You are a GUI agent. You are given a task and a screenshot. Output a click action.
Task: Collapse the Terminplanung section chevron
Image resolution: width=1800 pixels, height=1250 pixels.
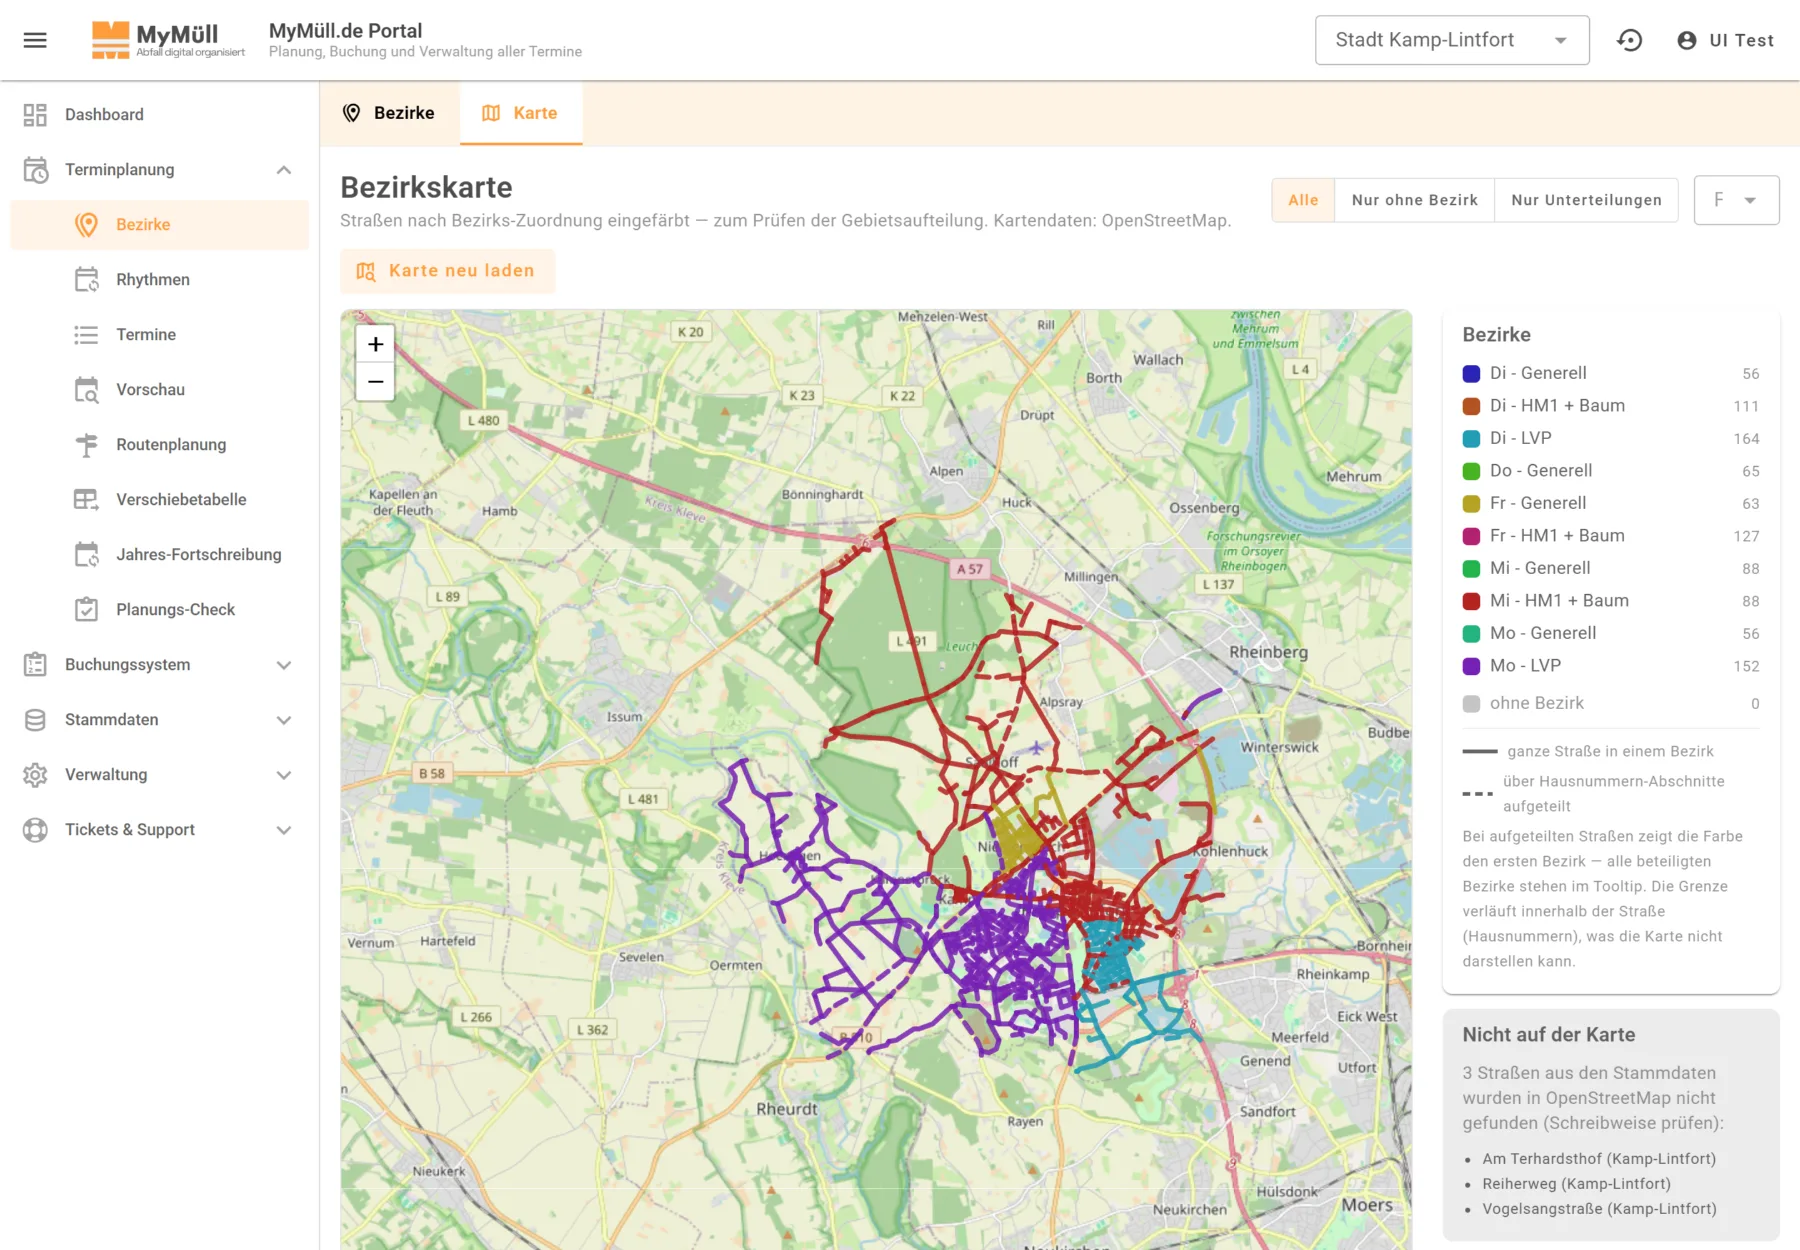pyautogui.click(x=284, y=170)
